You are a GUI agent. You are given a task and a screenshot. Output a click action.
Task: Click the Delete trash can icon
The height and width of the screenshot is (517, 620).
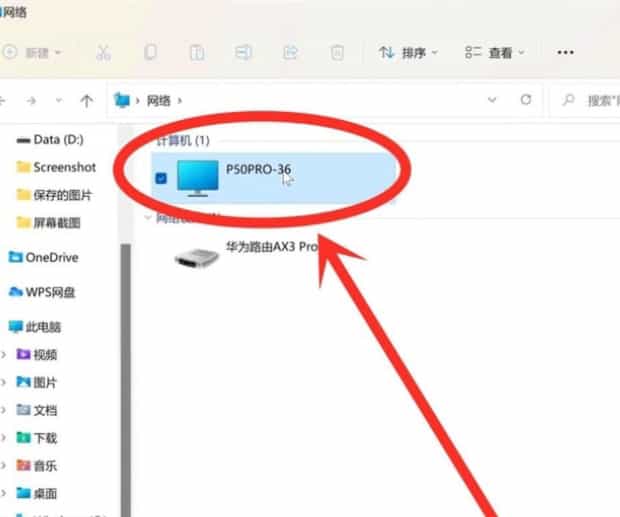pyautogui.click(x=338, y=52)
